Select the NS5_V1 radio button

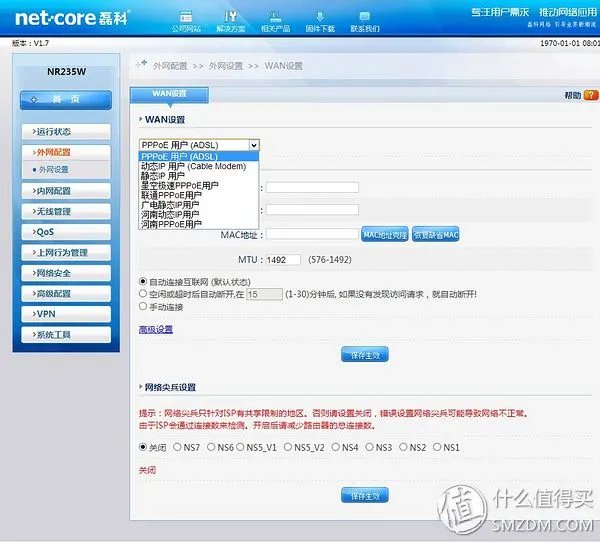pos(240,447)
